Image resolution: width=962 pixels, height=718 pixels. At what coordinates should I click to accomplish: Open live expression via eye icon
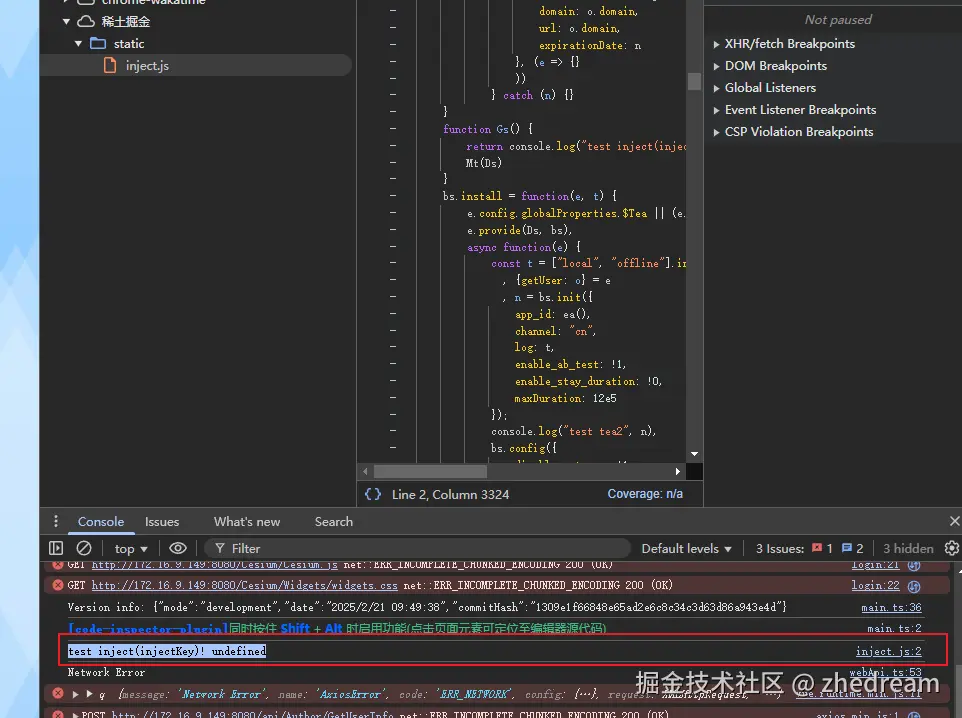178,548
